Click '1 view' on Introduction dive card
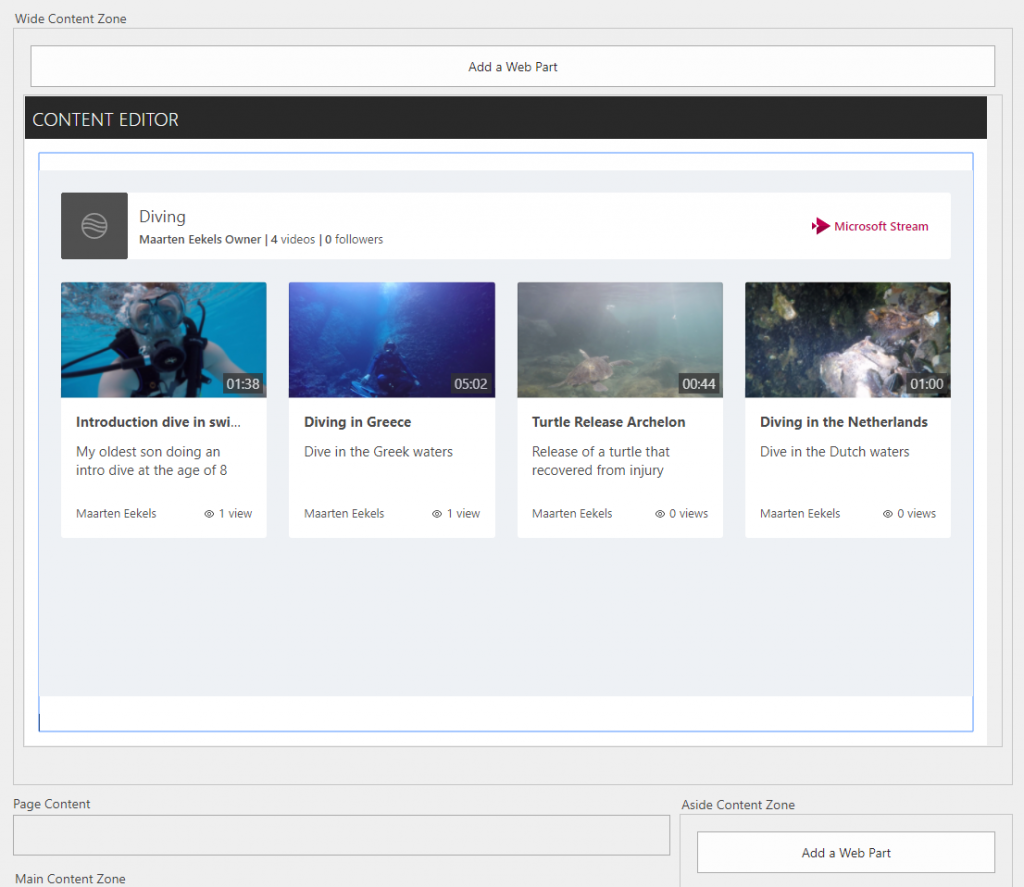 (x=235, y=514)
